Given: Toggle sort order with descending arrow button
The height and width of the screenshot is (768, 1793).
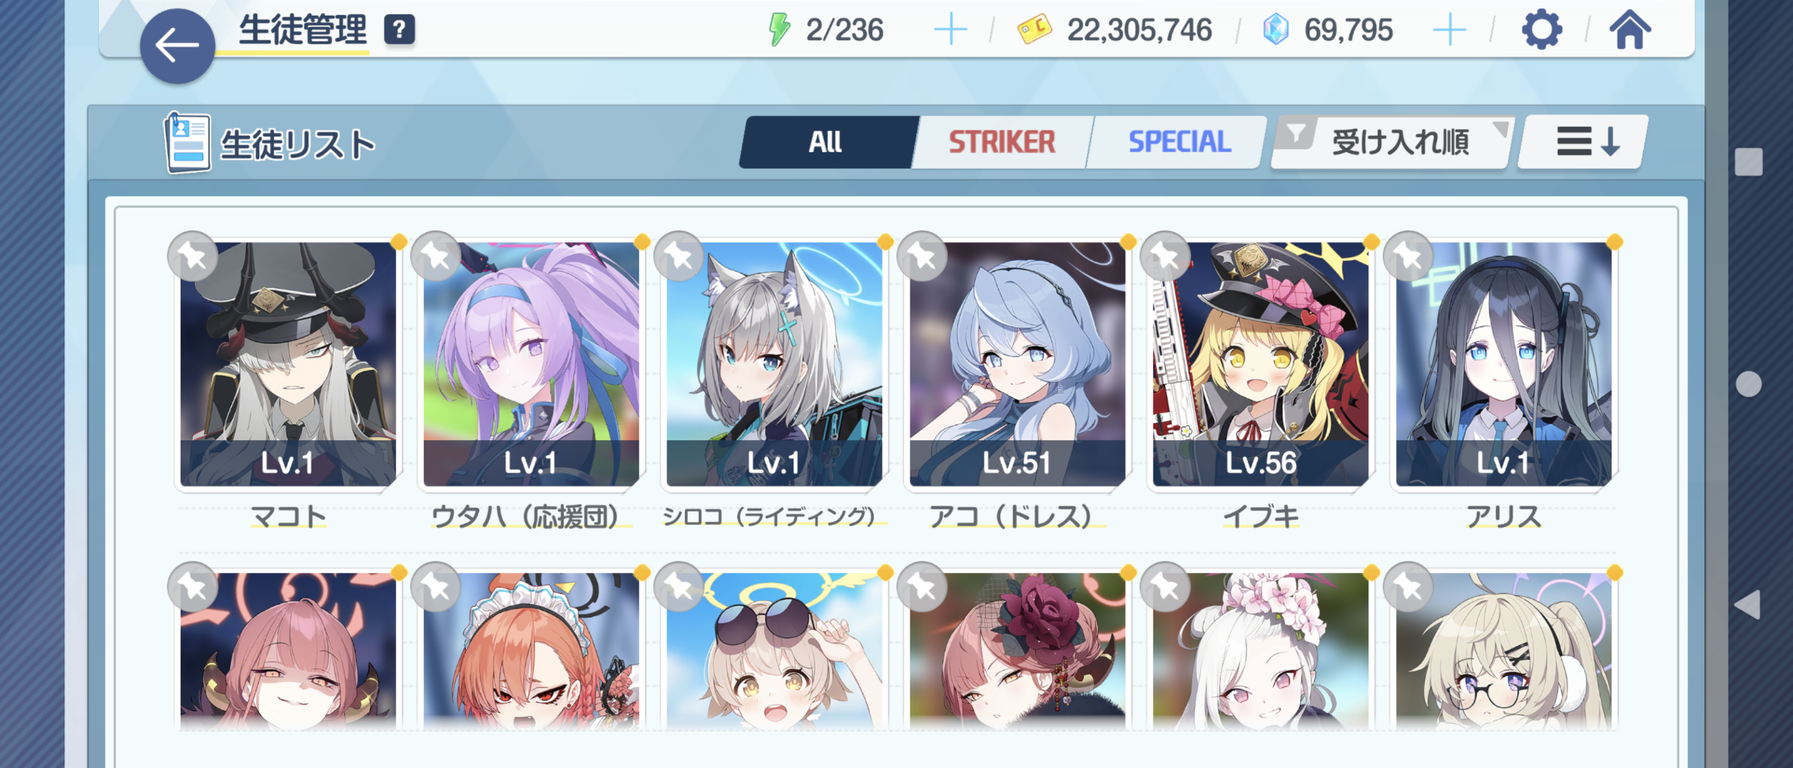Looking at the screenshot, I should click(x=1585, y=142).
